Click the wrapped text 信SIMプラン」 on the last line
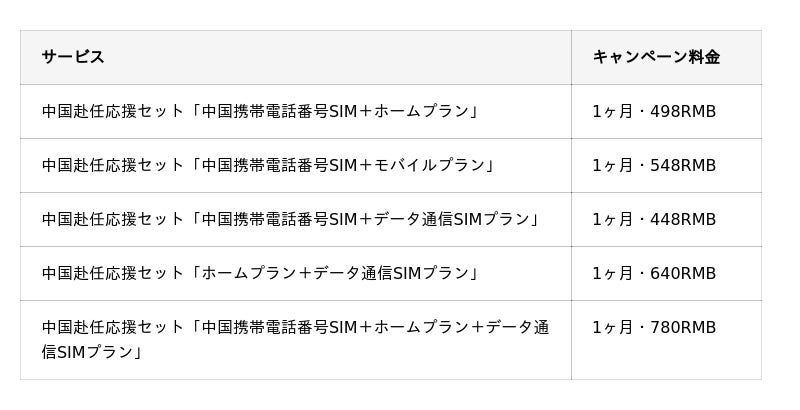Screen dimensions: 800x410 92,352
